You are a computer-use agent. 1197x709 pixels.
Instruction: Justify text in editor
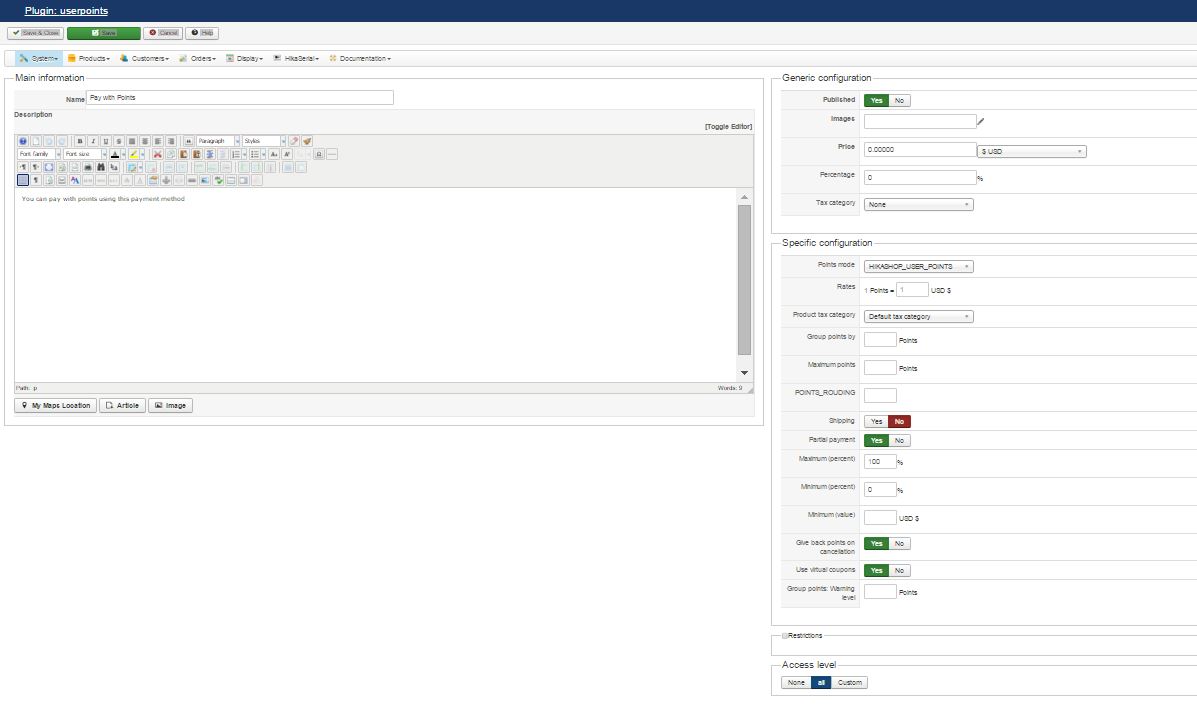click(x=132, y=141)
